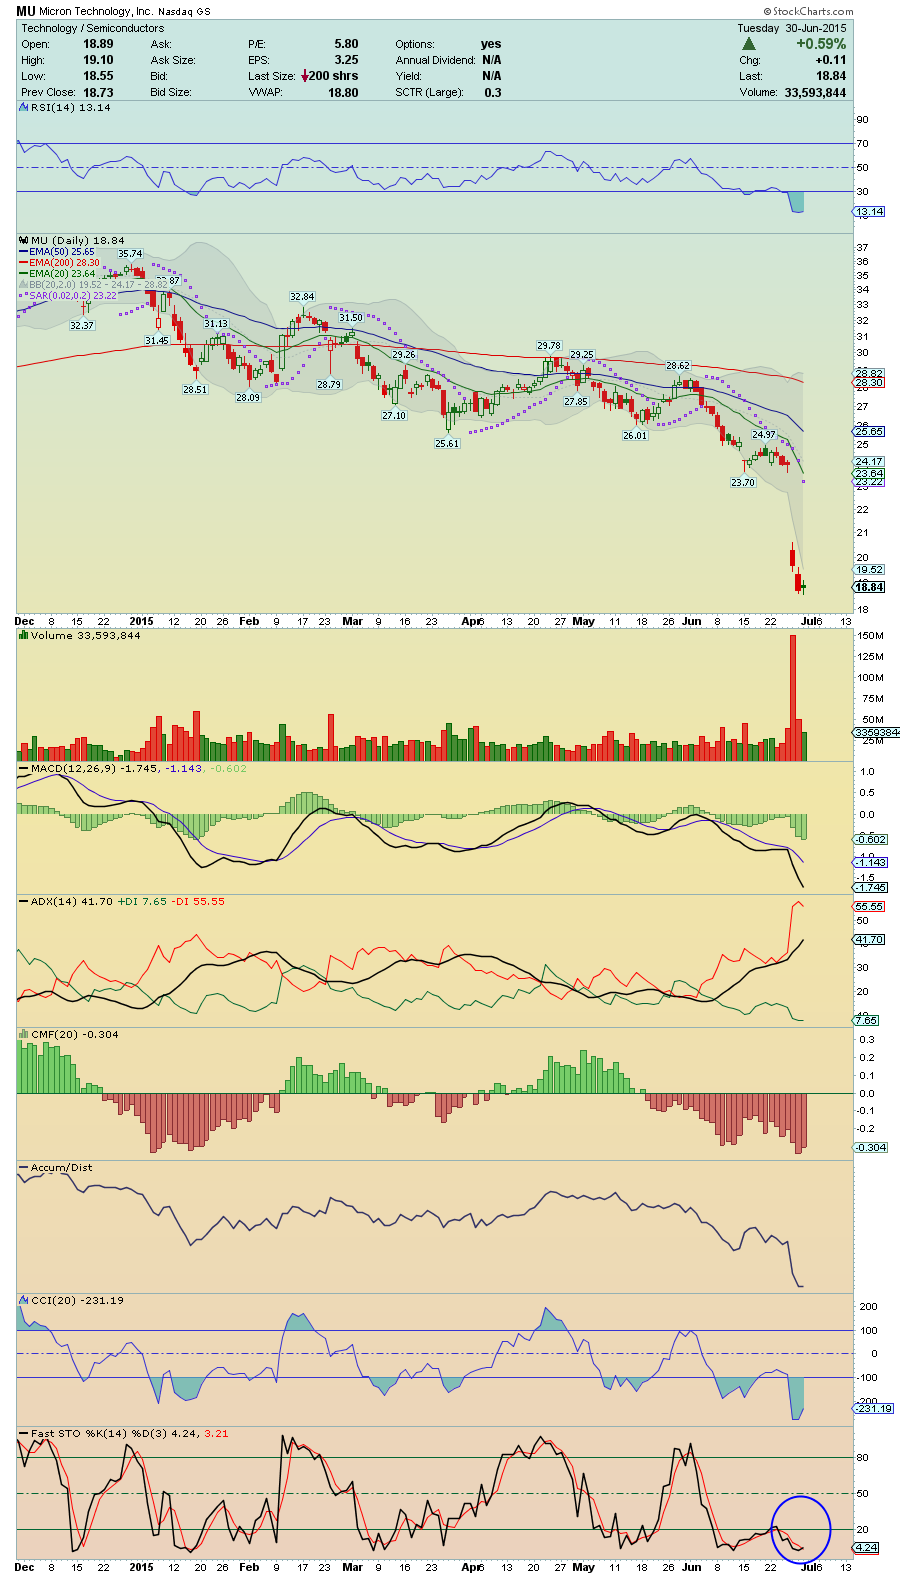
Task: Click the red down arrow beside Last Size
Action: [304, 76]
